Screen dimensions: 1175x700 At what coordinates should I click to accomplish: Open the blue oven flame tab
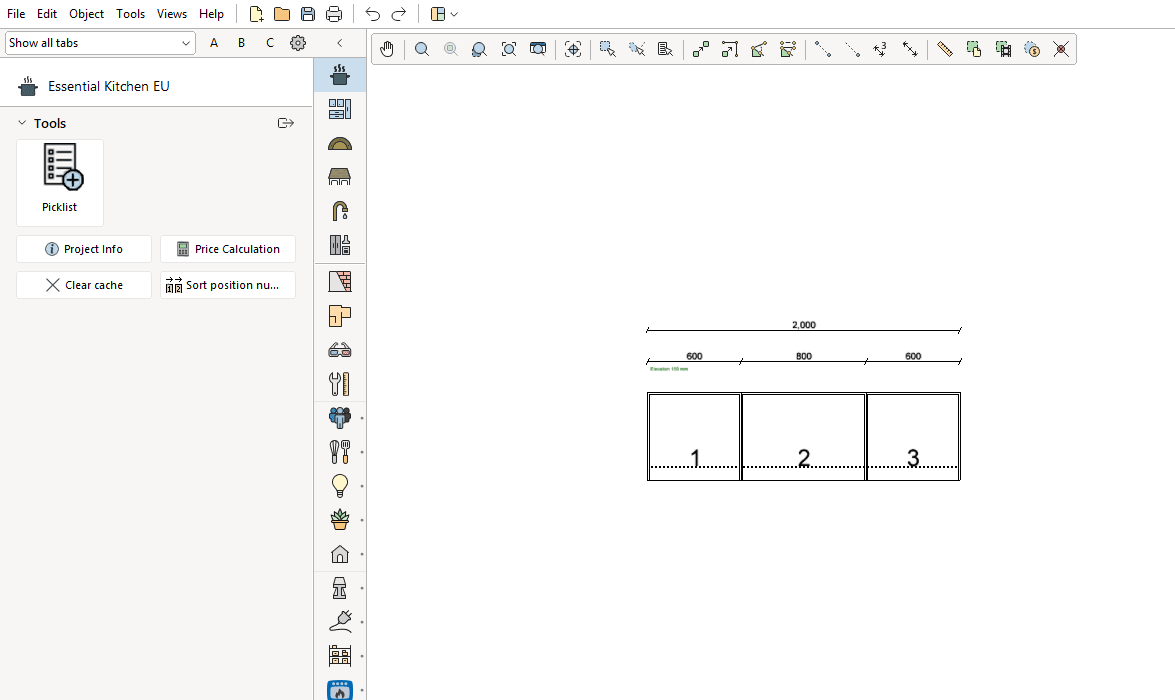coord(339,690)
